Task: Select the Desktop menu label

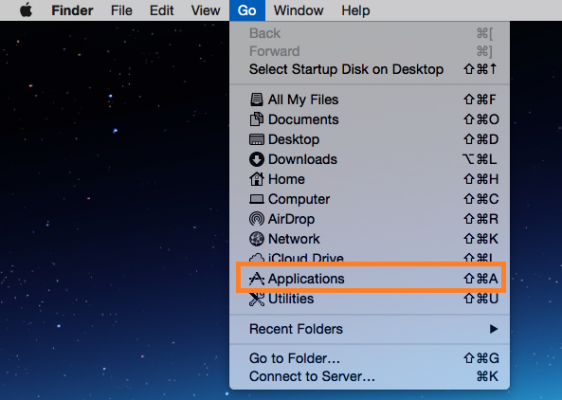Action: tap(294, 139)
